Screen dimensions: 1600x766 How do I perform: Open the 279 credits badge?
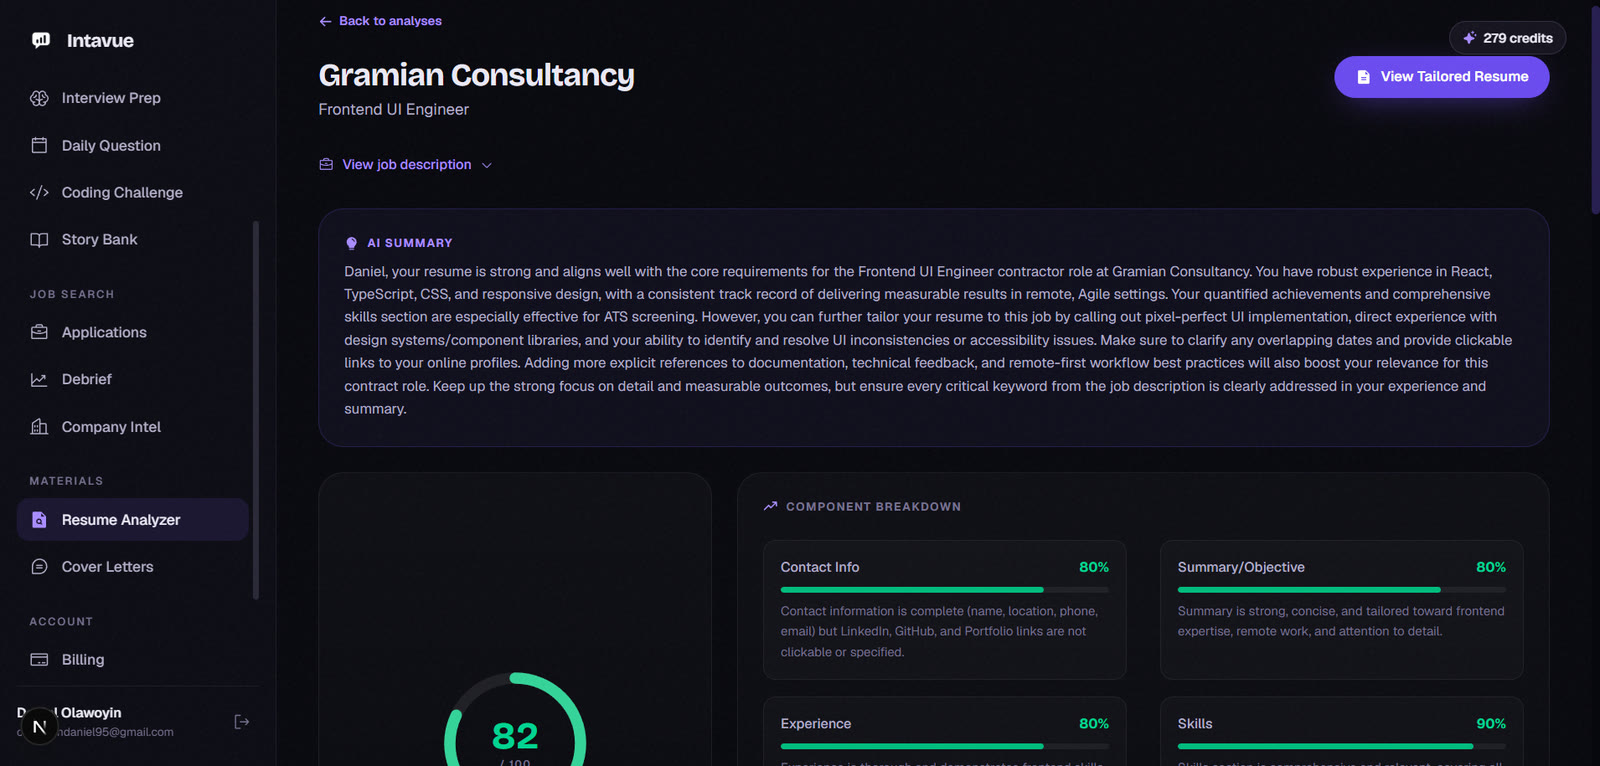pos(1507,38)
